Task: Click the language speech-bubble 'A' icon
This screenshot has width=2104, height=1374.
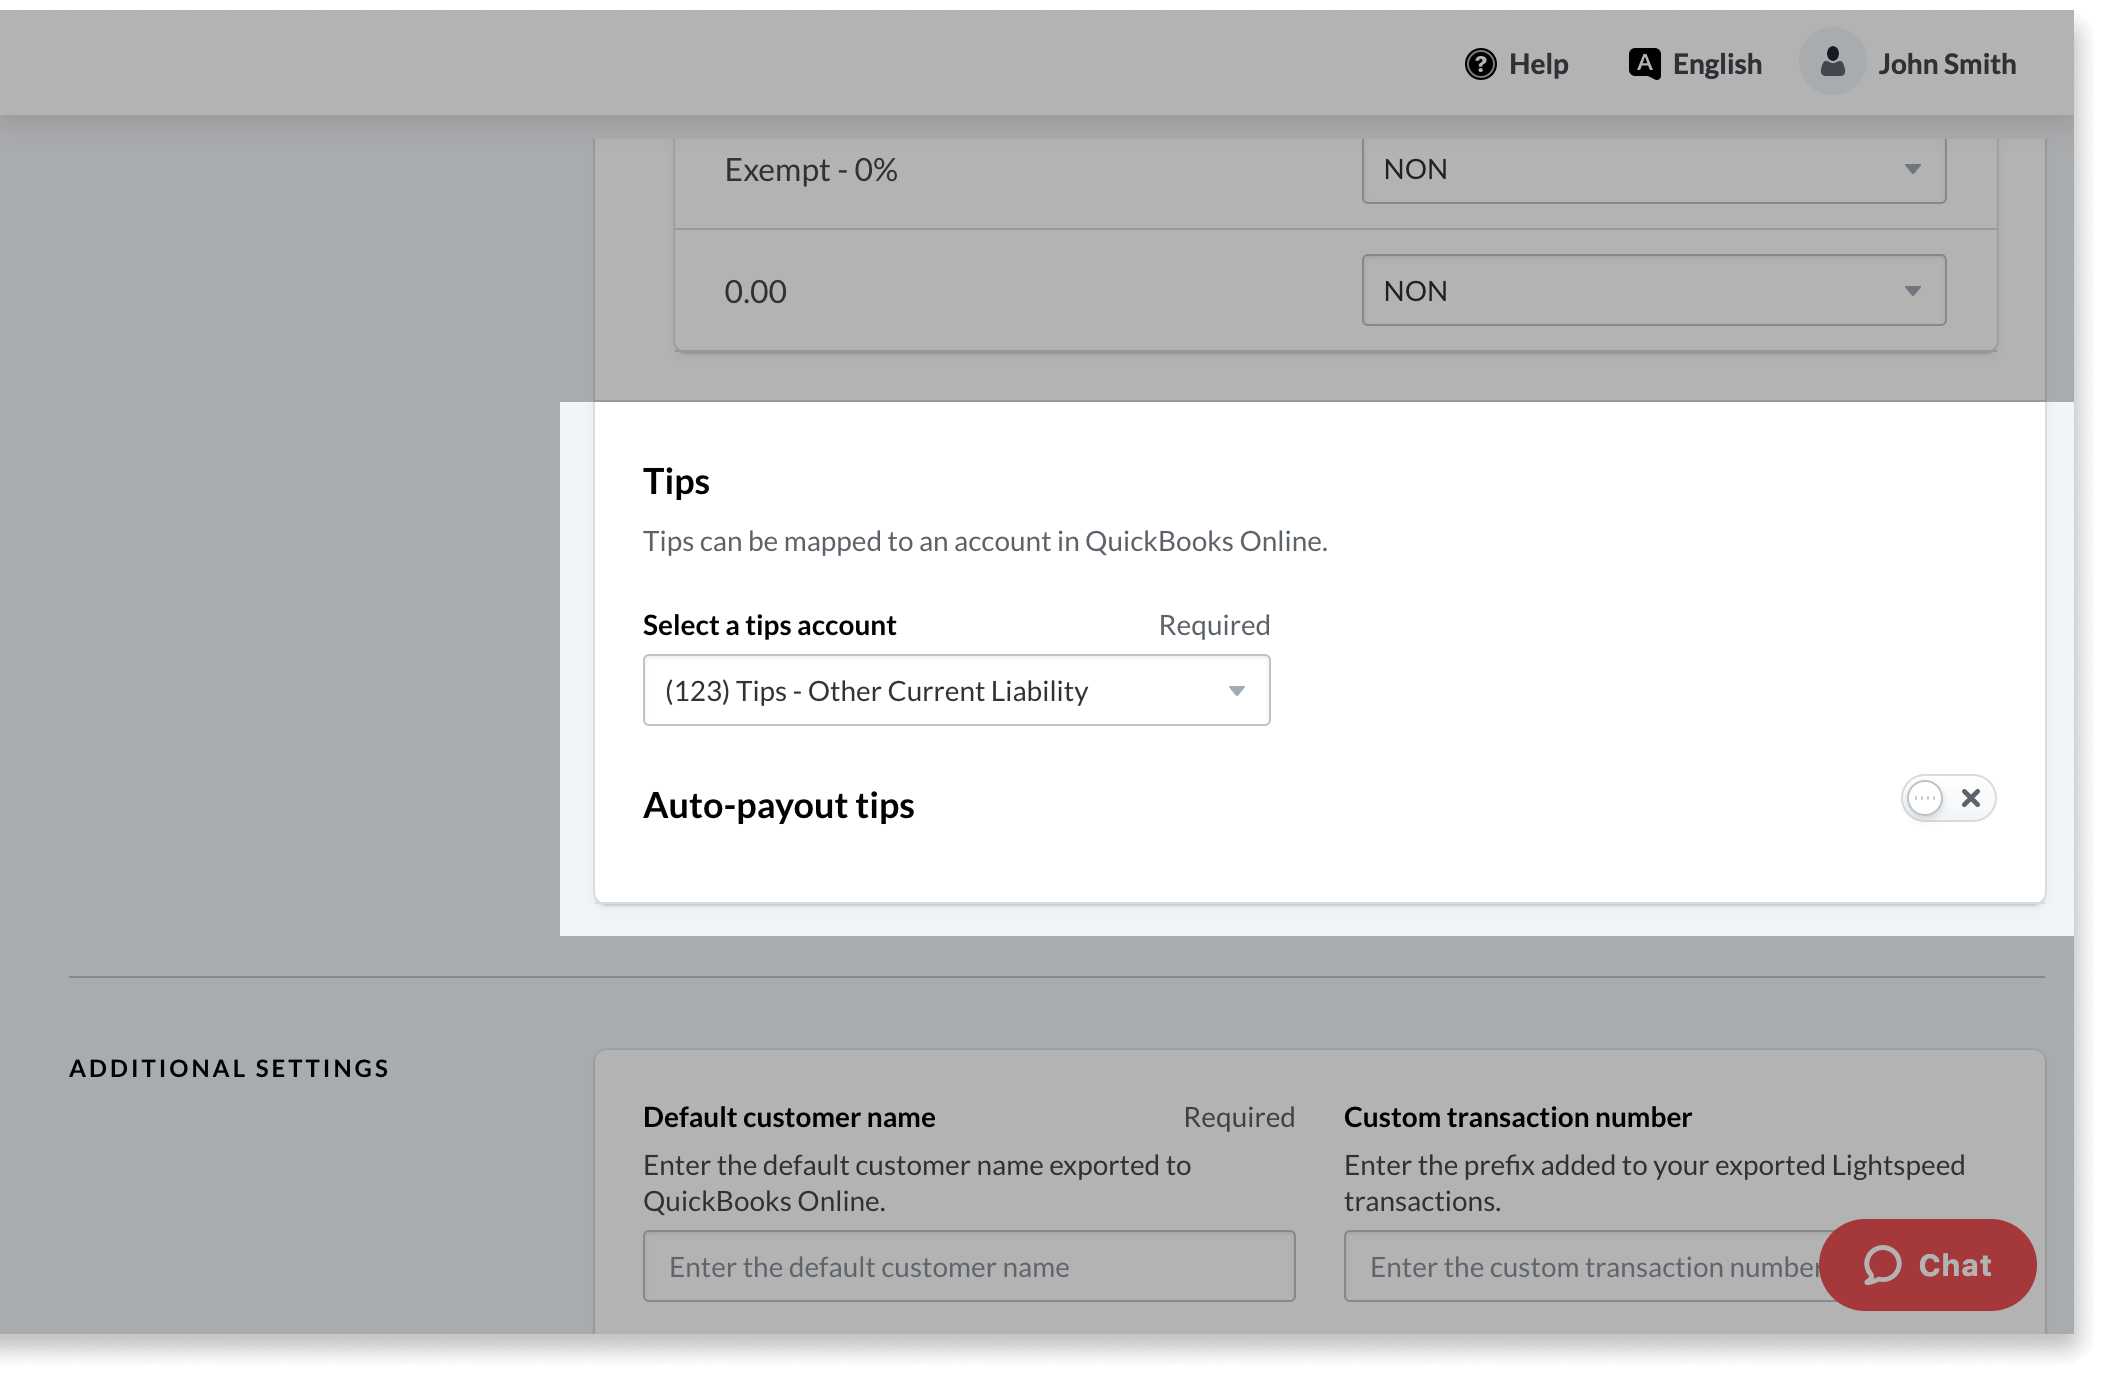Action: point(1644,62)
